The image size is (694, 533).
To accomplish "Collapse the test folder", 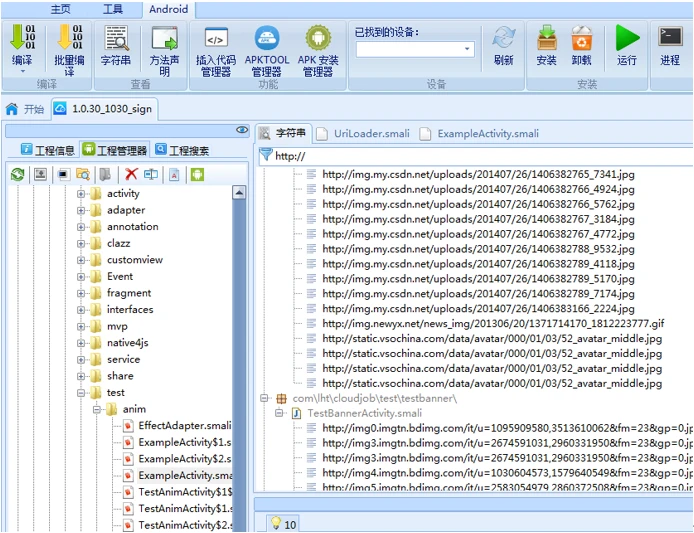I will [x=81, y=393].
